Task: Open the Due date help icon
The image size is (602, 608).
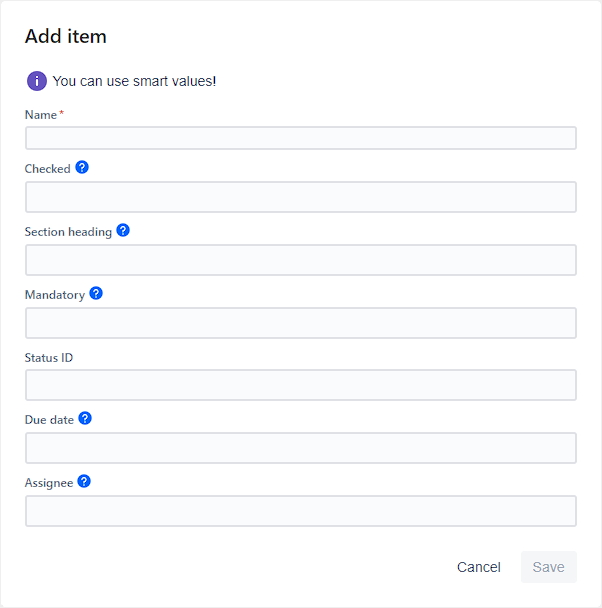Action: 85,418
